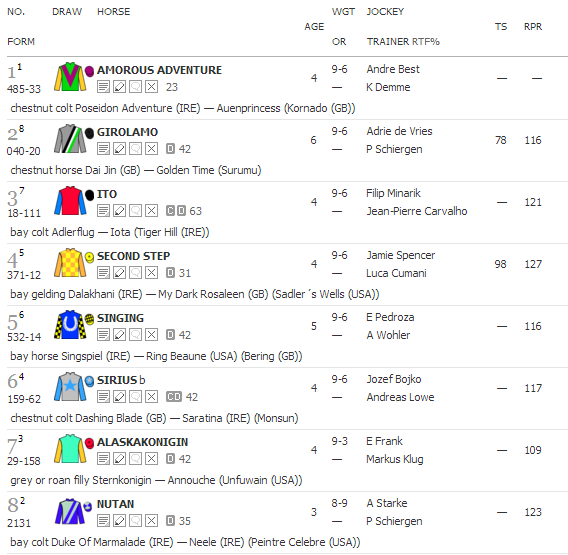Sort by the DRAW column header

tap(67, 12)
